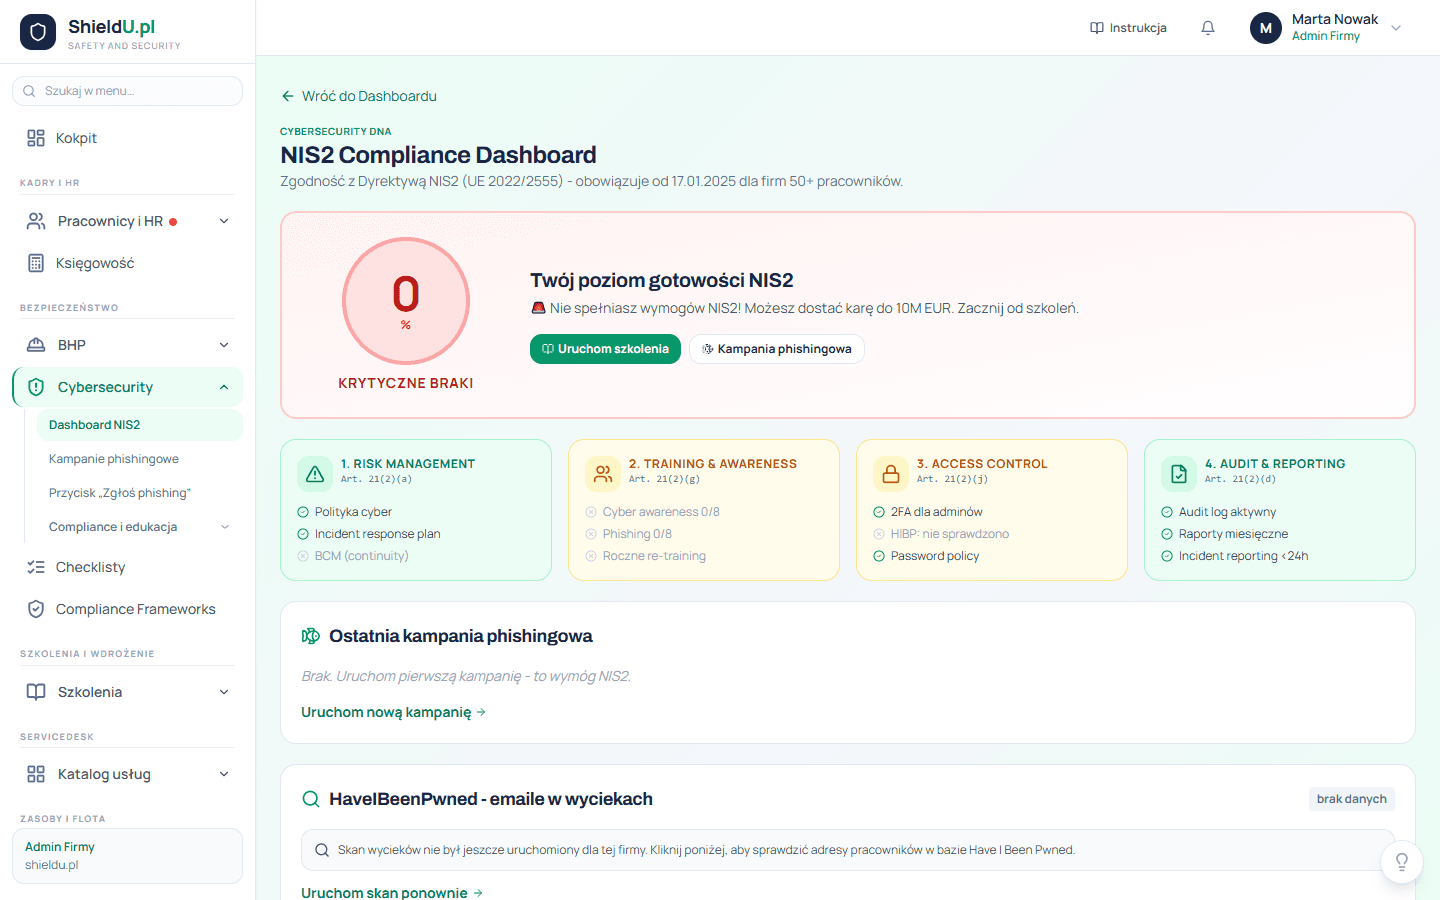Screen dimensions: 1440x900
Task: Open Compliance Frameworks in the sidebar
Action: click(127, 609)
